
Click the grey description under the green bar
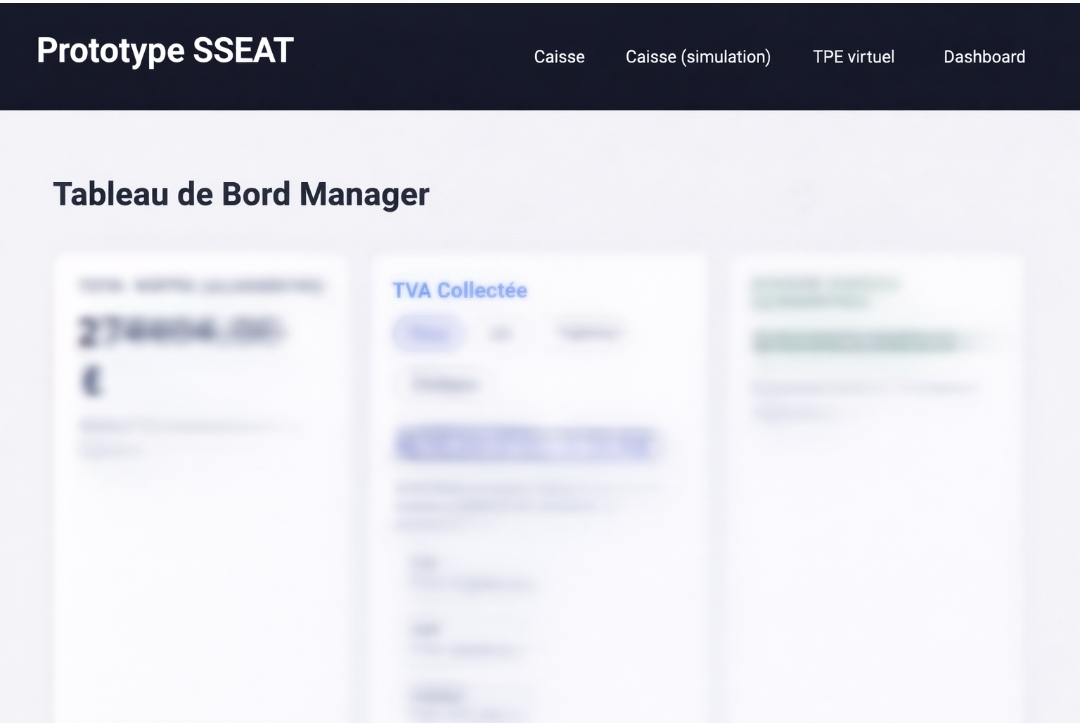[x=864, y=399]
